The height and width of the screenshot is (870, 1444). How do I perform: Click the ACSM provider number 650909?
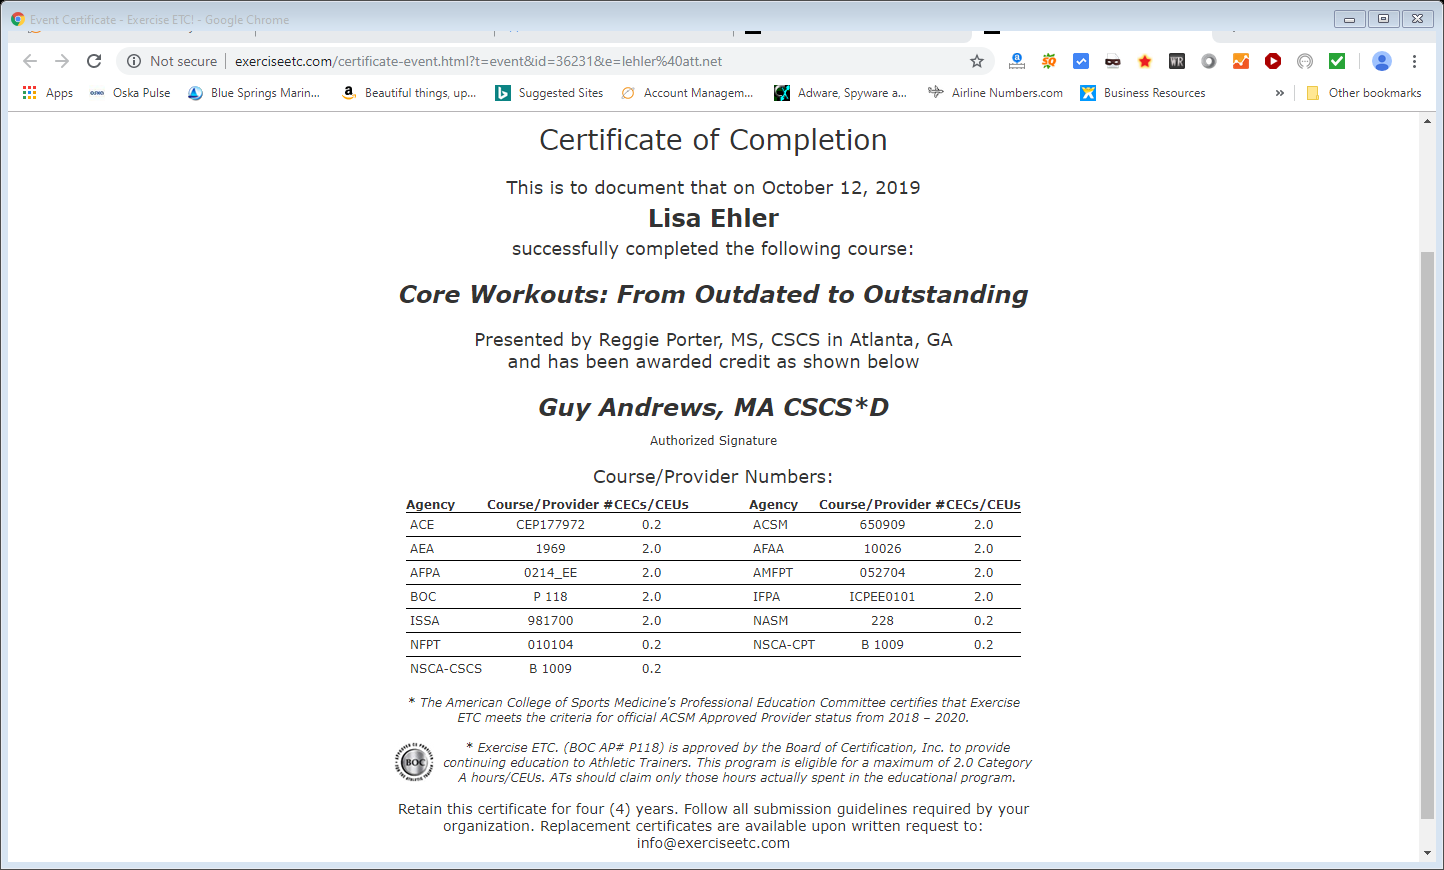tap(882, 525)
